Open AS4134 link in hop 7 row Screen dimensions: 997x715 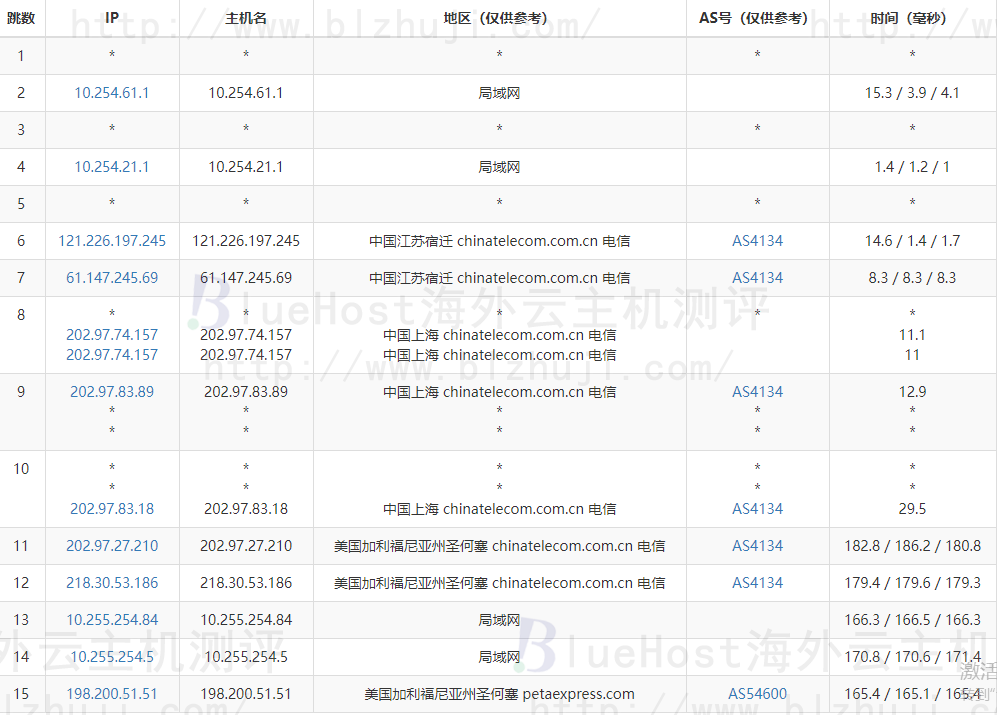click(757, 277)
